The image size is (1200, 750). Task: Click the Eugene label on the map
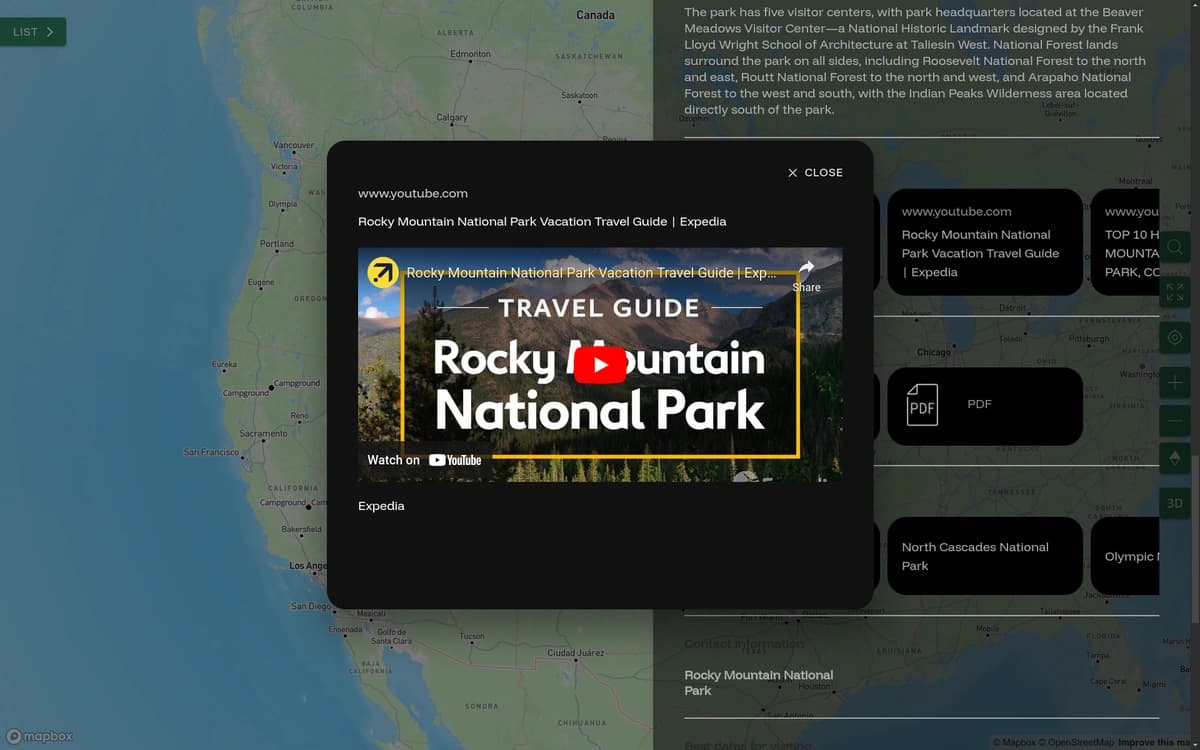(261, 283)
